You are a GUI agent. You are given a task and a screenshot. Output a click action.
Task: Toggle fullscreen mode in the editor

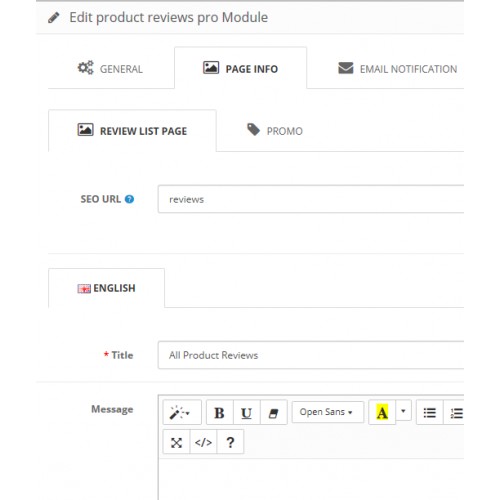[176, 442]
